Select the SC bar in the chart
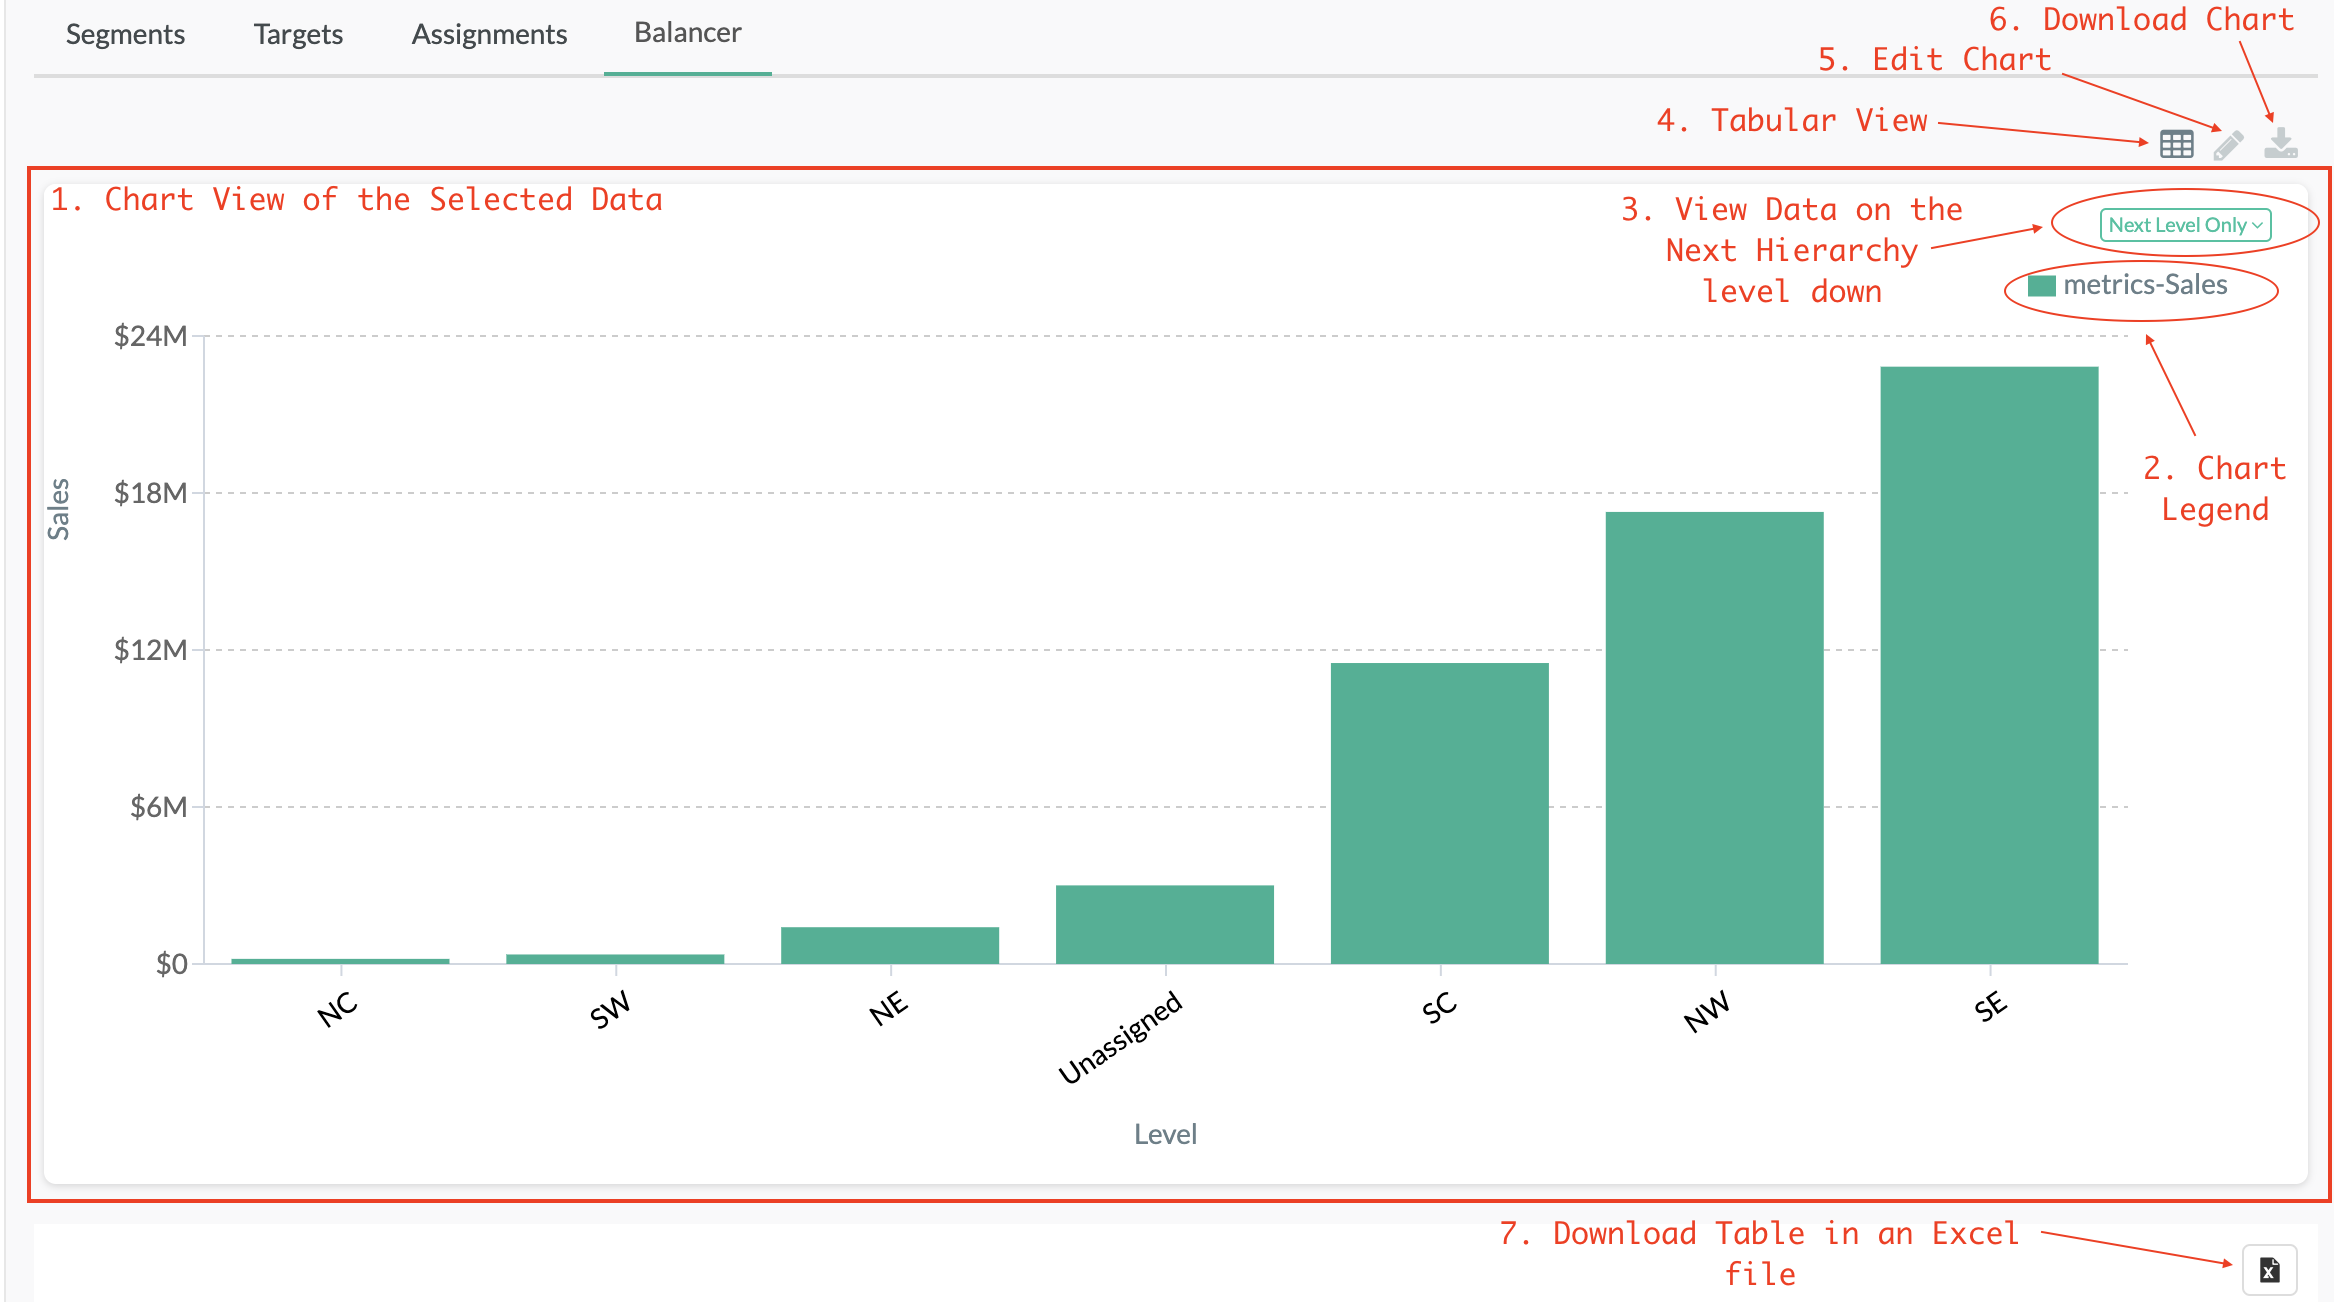This screenshot has height=1302, width=2334. click(1439, 813)
